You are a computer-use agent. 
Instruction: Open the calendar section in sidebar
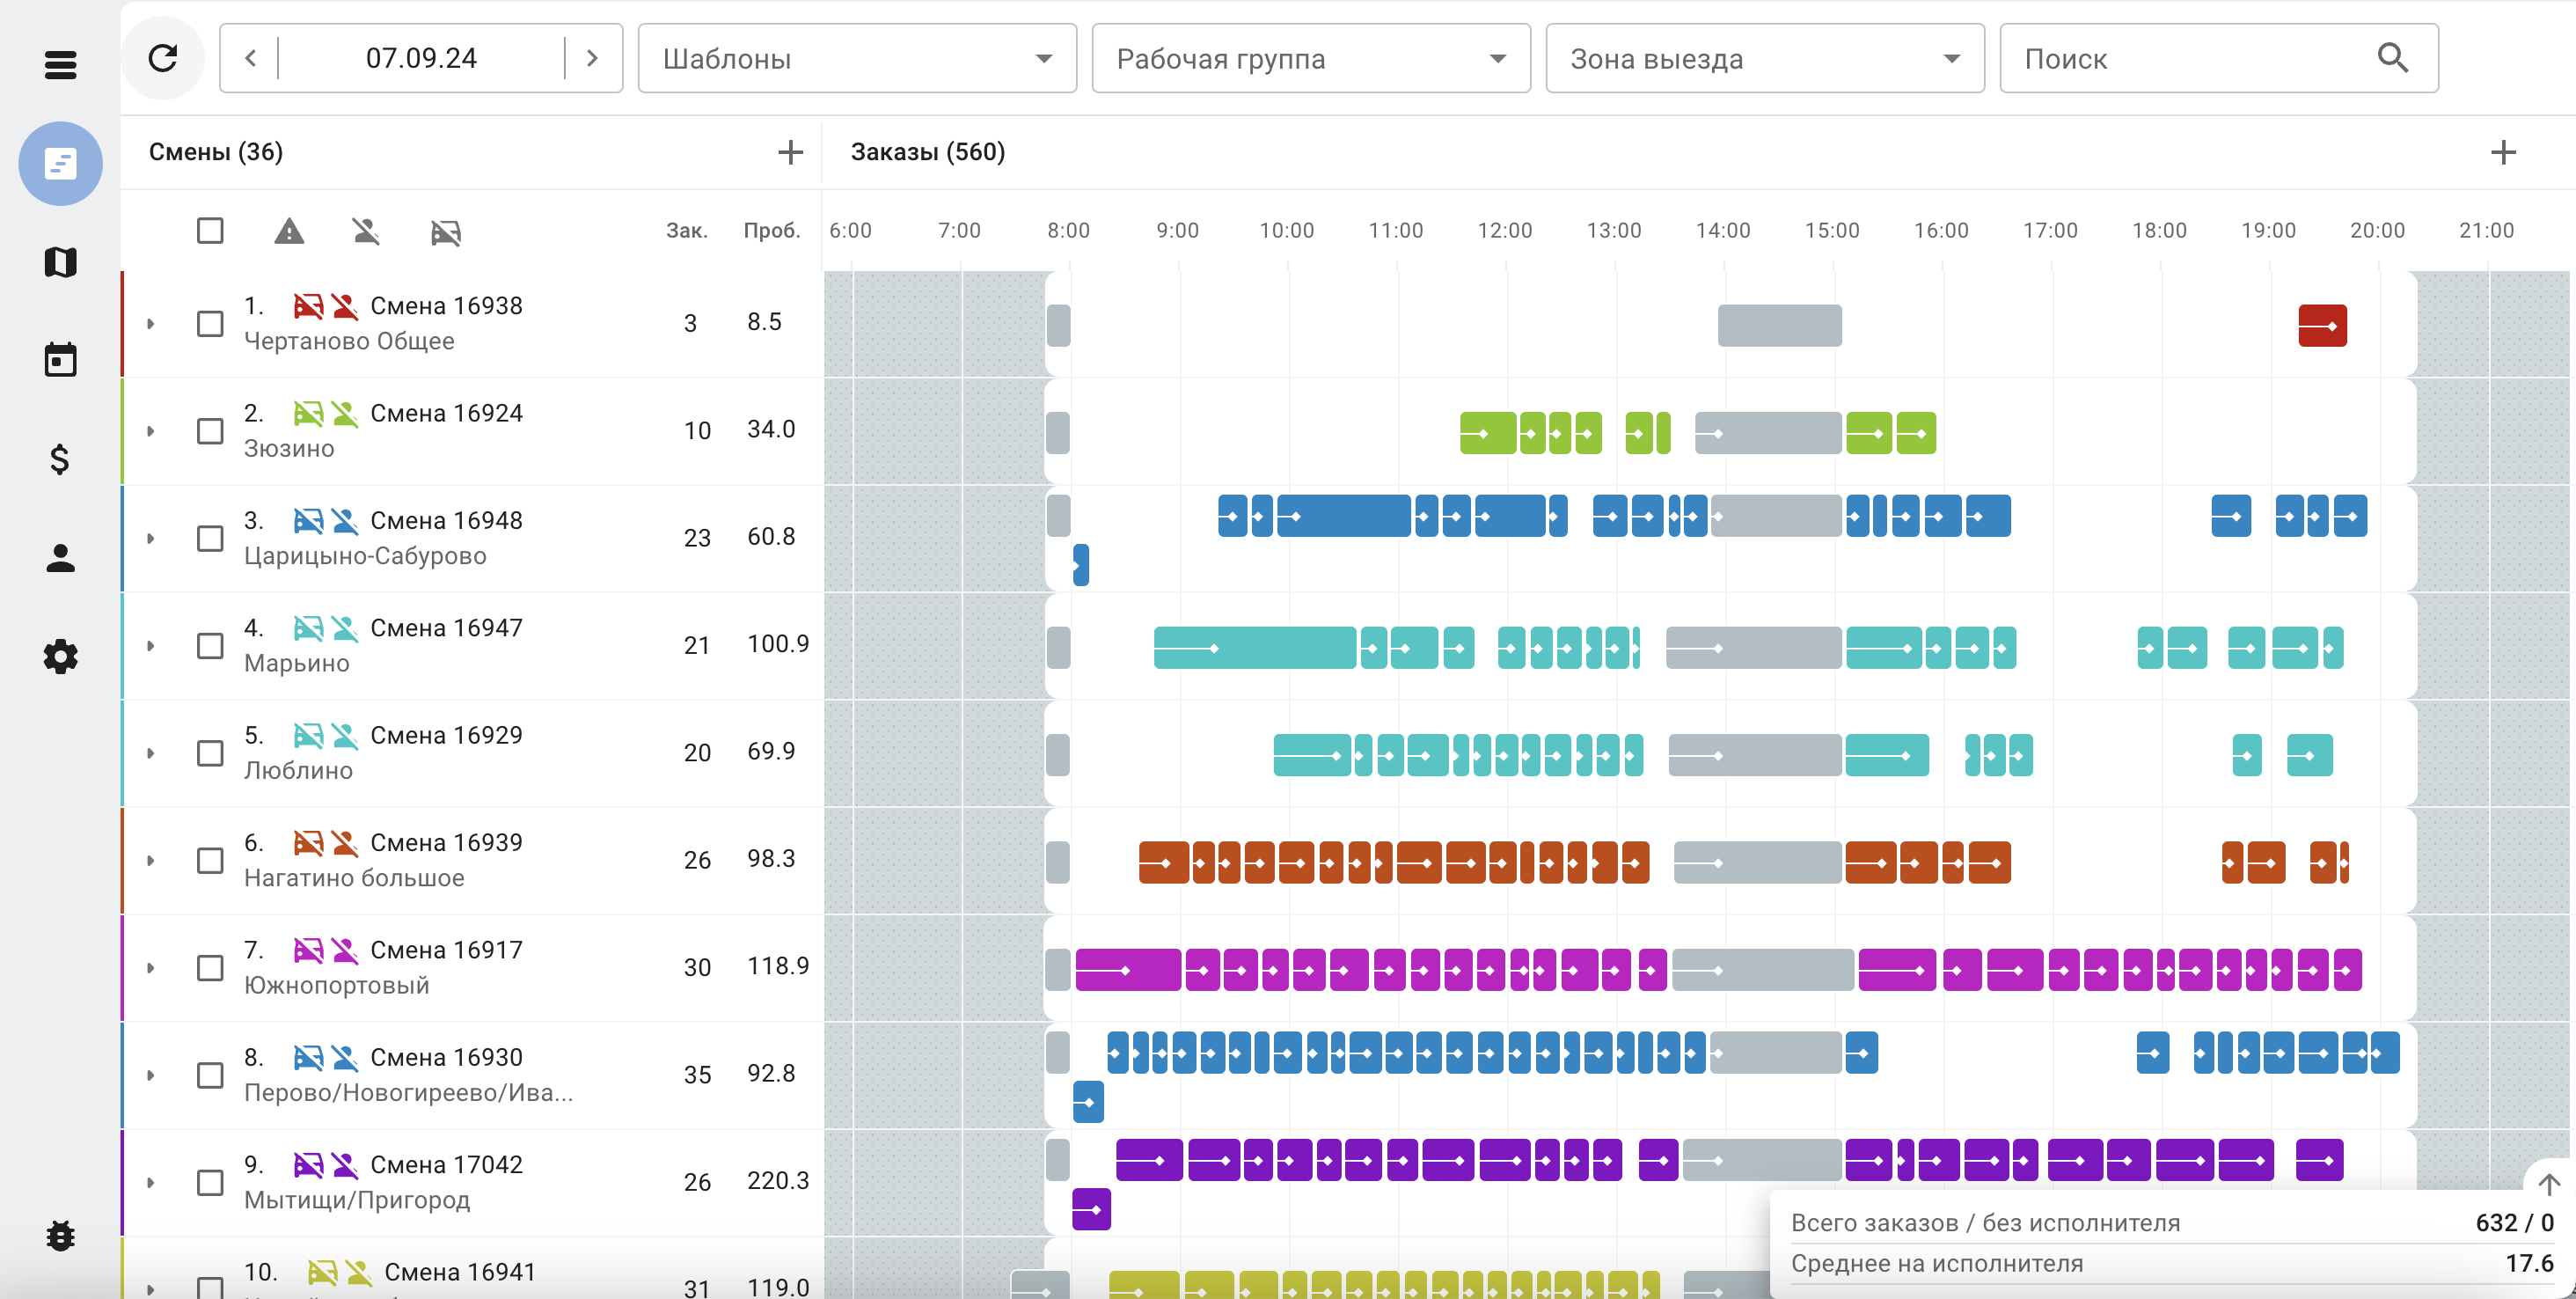(x=60, y=360)
